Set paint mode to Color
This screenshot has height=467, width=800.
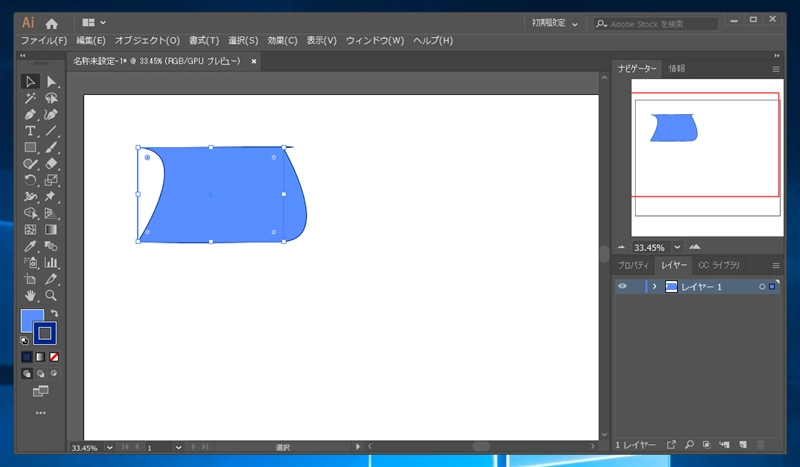pyautogui.click(x=27, y=357)
